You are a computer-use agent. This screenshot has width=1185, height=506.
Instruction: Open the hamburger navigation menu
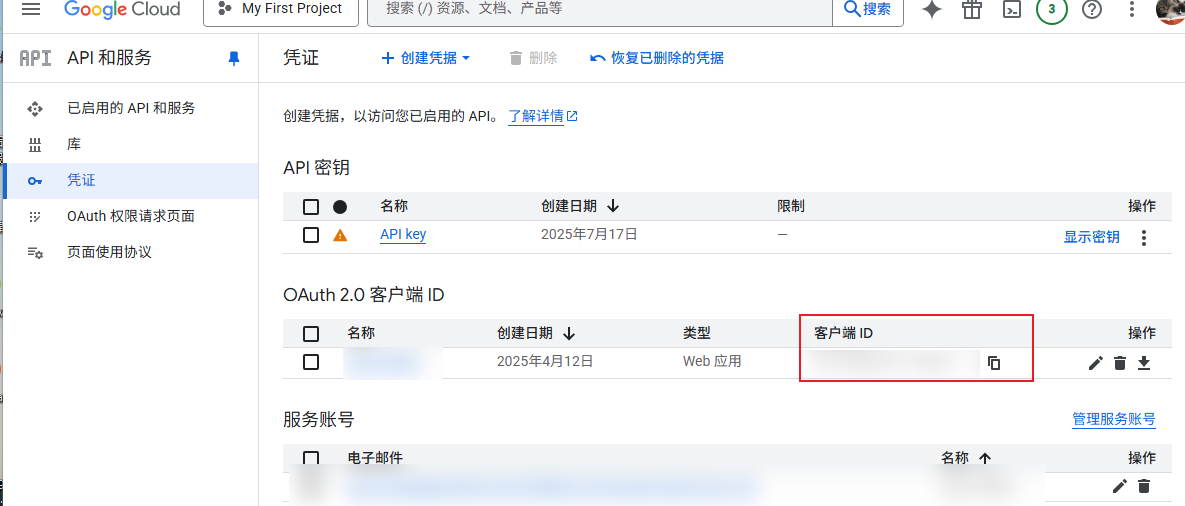pos(31,9)
